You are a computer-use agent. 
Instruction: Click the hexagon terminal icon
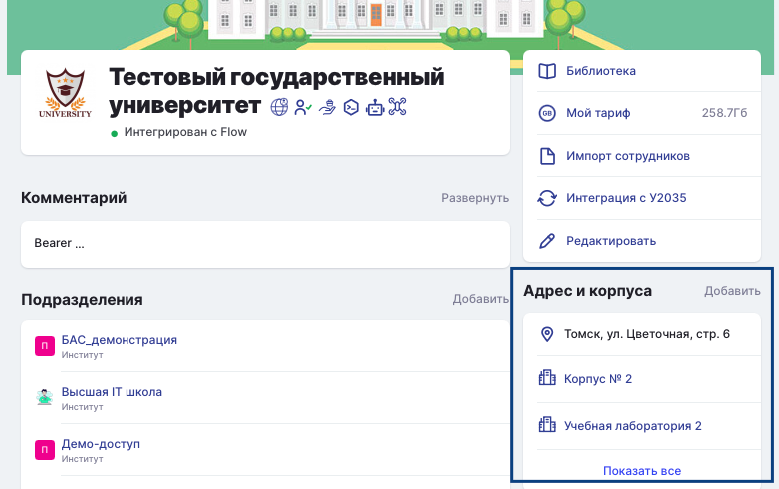(x=351, y=107)
